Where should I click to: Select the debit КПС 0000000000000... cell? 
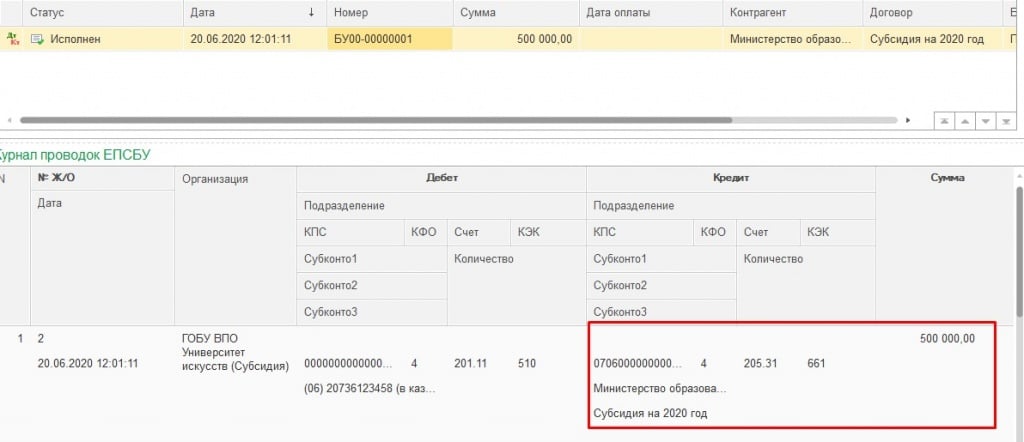[x=348, y=364]
